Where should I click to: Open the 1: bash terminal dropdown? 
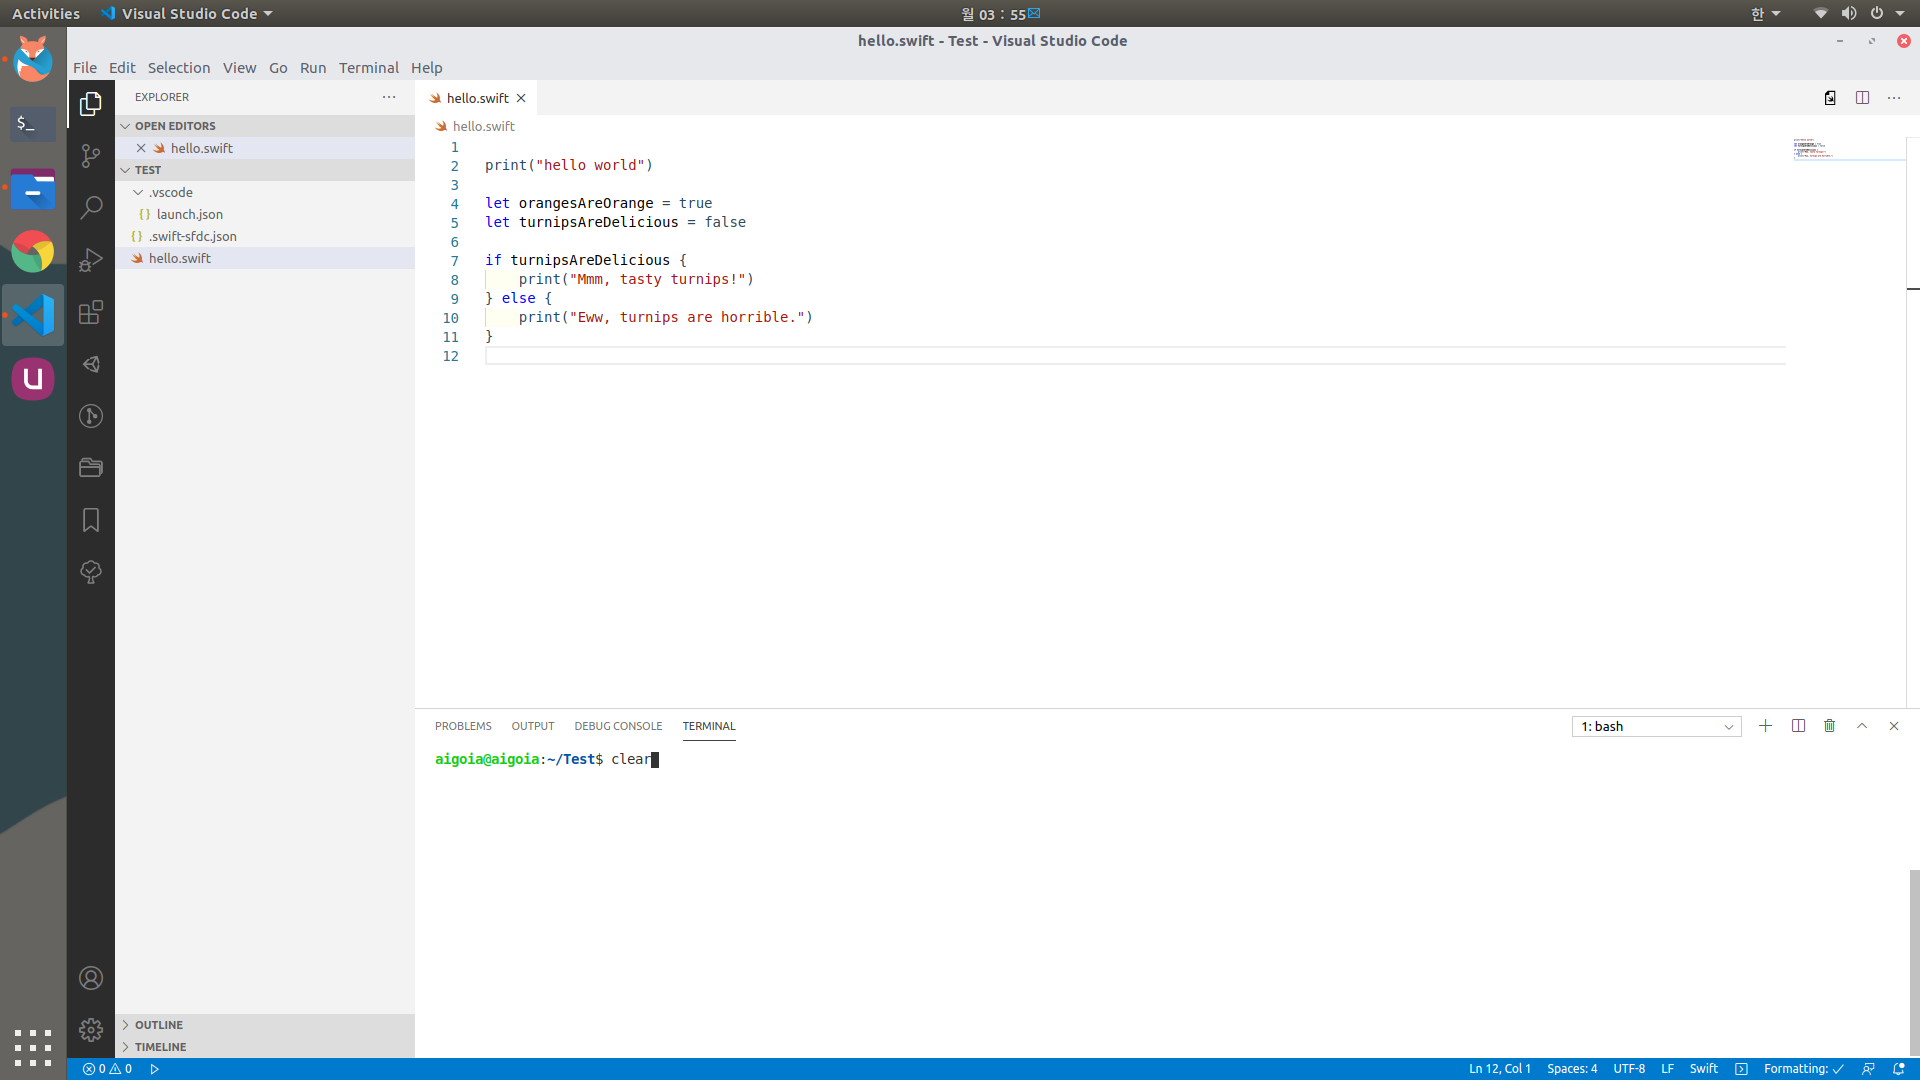(x=1656, y=727)
